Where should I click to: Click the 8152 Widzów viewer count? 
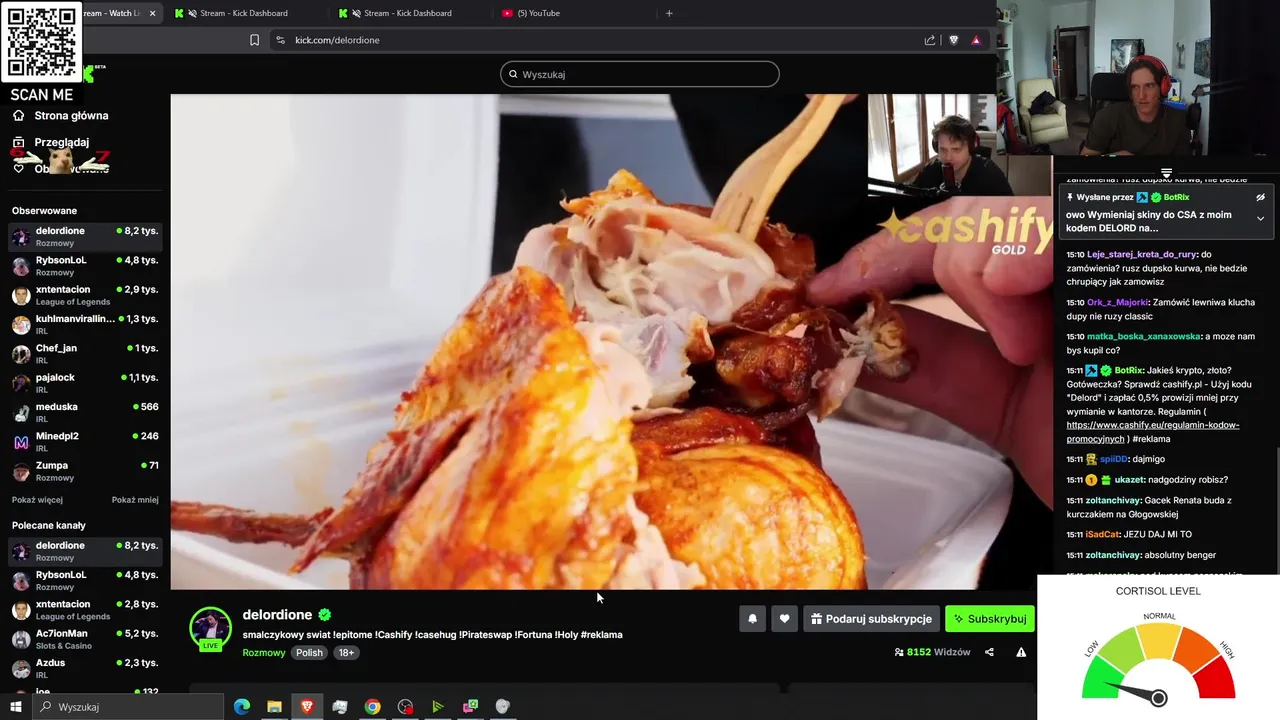pos(933,652)
